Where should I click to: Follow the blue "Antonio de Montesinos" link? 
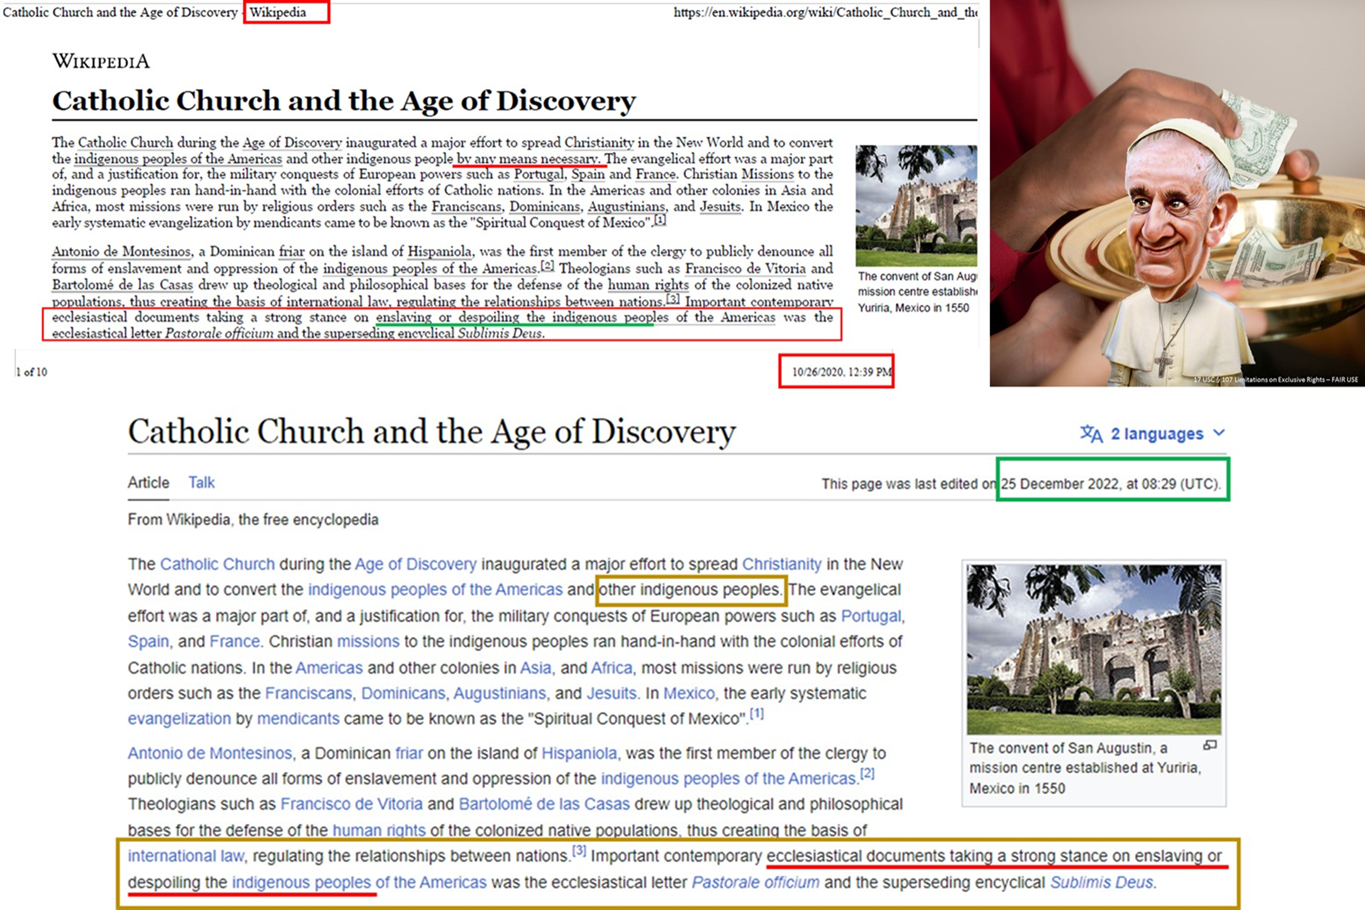click(210, 753)
